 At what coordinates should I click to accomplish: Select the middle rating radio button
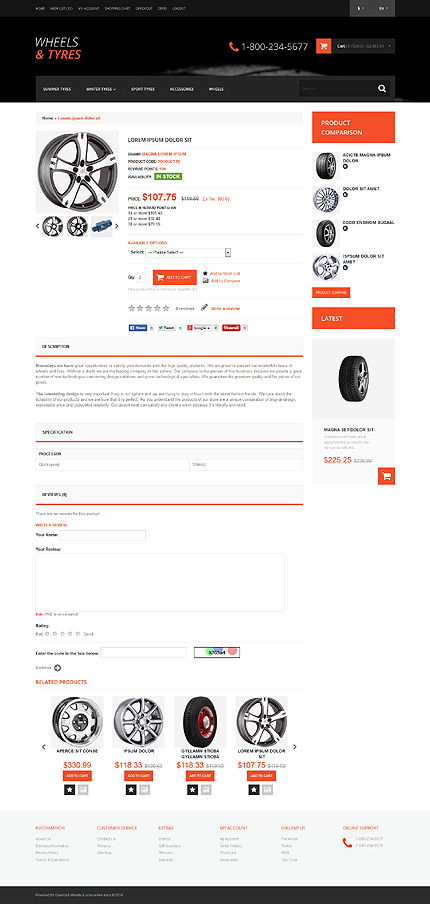tap(62, 634)
